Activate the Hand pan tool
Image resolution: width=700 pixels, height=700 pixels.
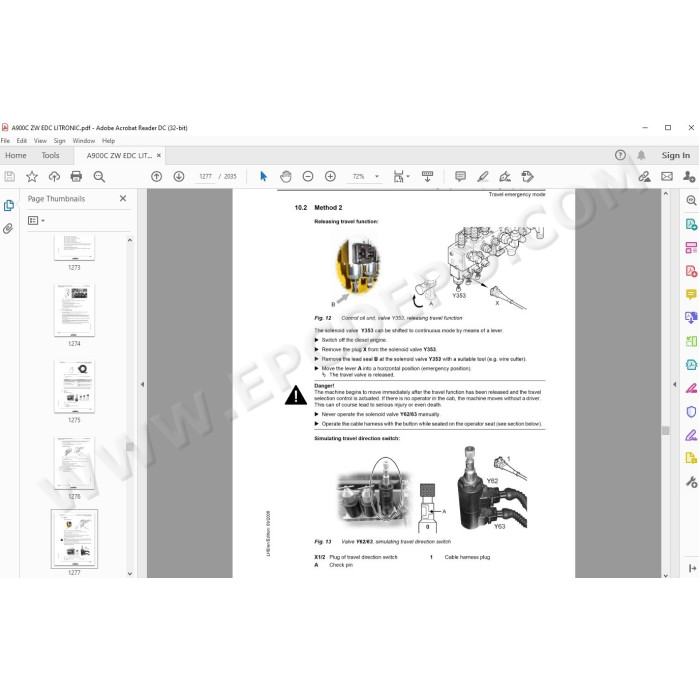[286, 176]
